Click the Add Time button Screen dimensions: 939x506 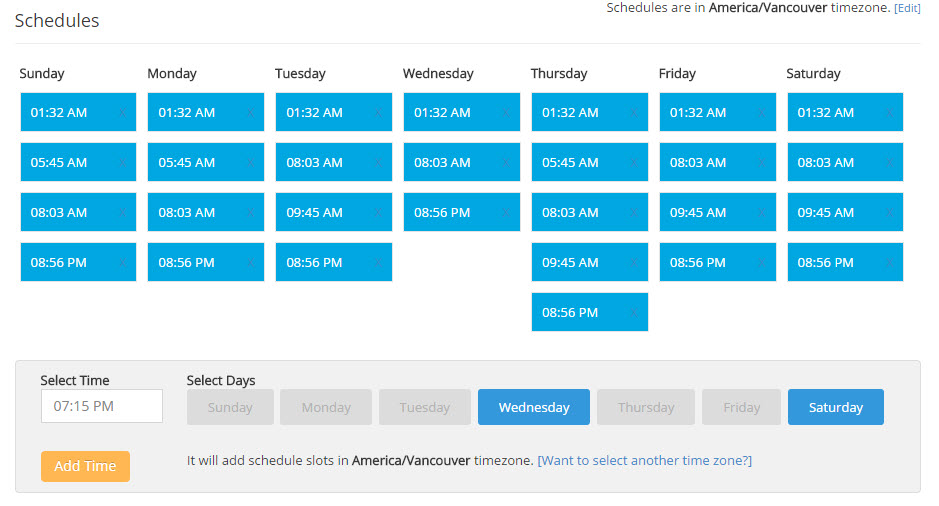click(x=85, y=466)
